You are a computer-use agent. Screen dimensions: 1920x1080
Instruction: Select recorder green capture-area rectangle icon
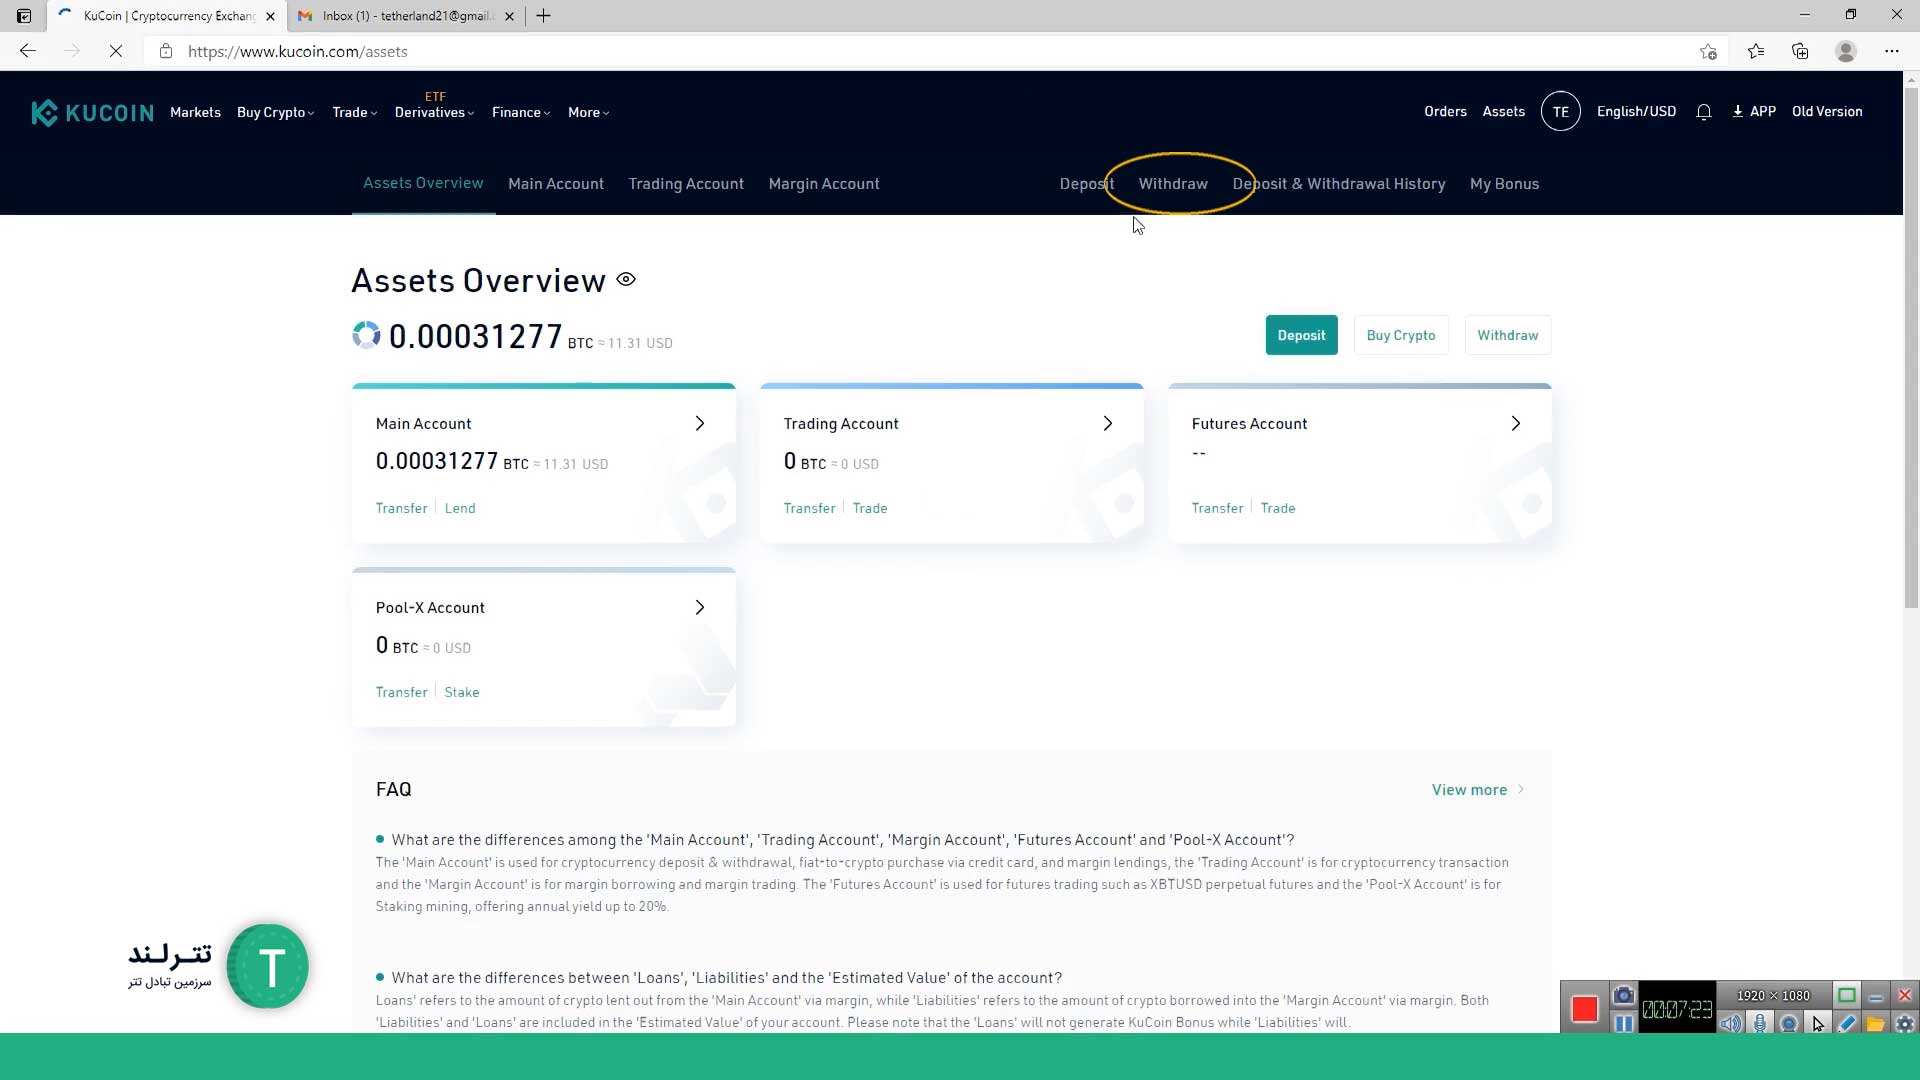1847,995
